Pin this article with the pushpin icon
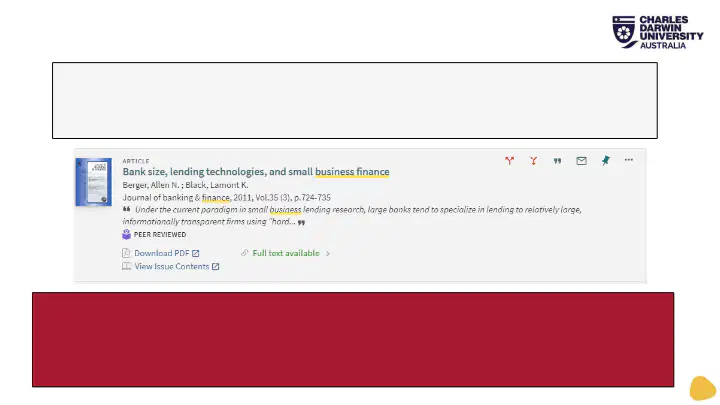This screenshot has width=720, height=405. pyautogui.click(x=606, y=160)
